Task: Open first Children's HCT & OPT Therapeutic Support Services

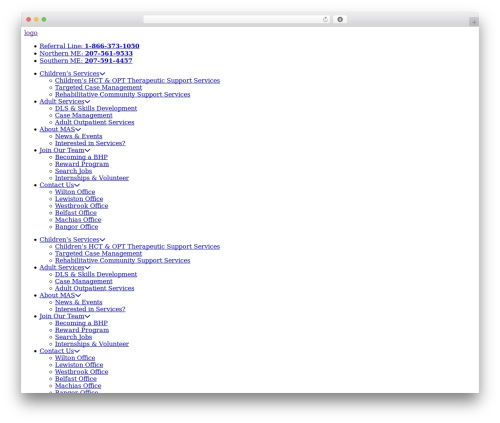Action: (x=137, y=80)
